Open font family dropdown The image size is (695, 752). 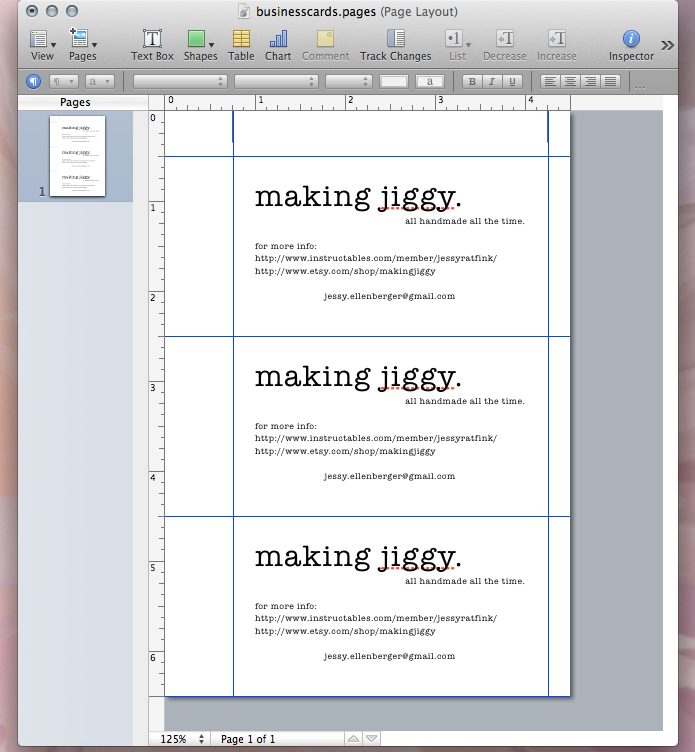pos(180,82)
